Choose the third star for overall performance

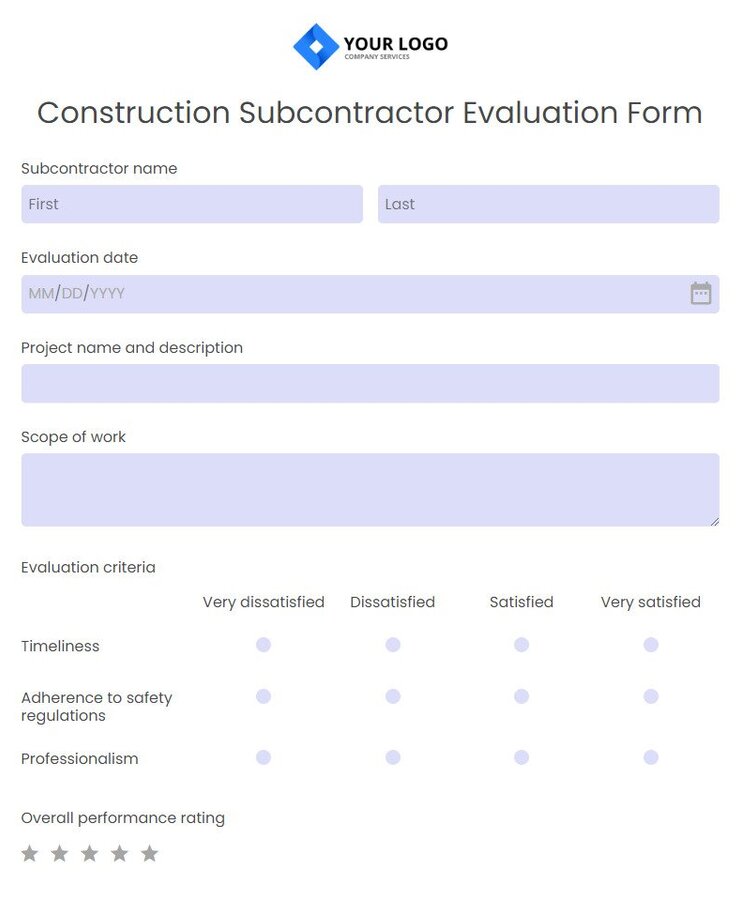pyautogui.click(x=90, y=853)
